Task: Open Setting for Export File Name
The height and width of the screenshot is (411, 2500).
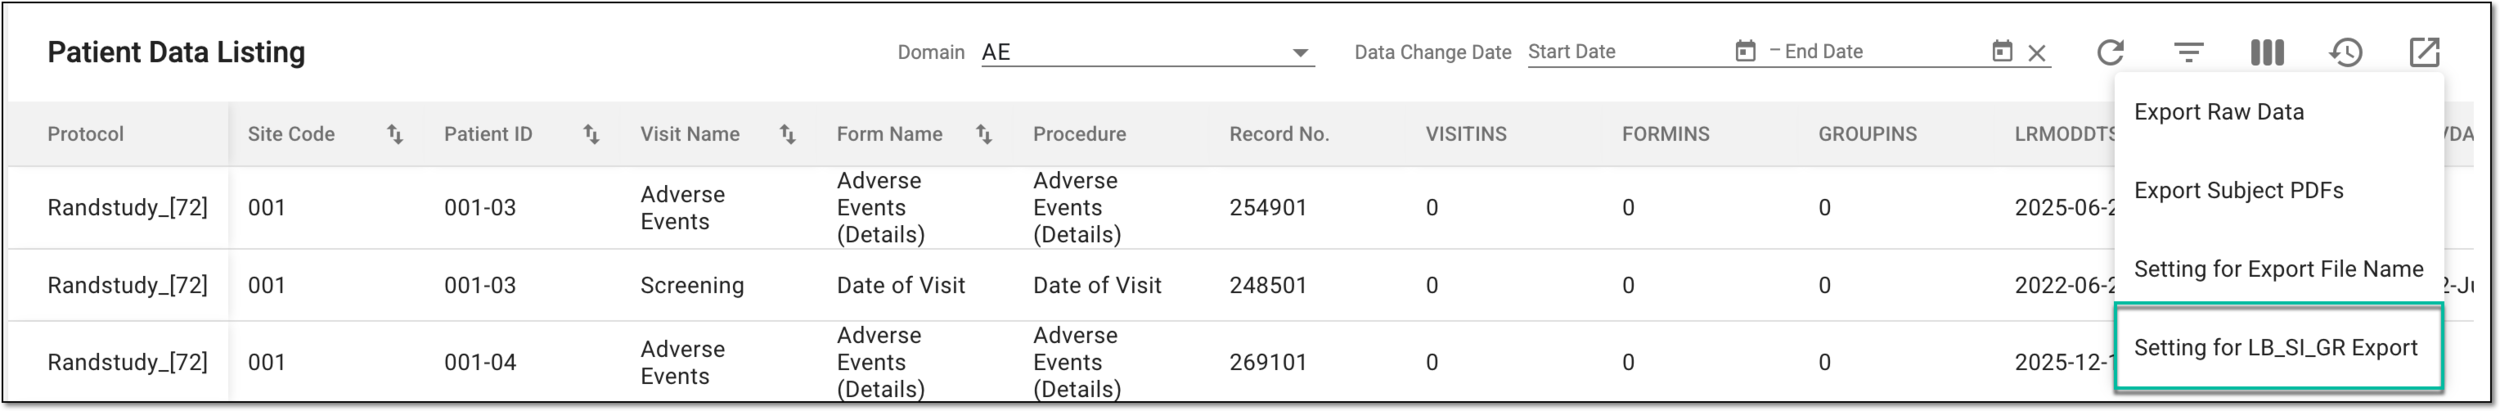Action: pos(2279,269)
